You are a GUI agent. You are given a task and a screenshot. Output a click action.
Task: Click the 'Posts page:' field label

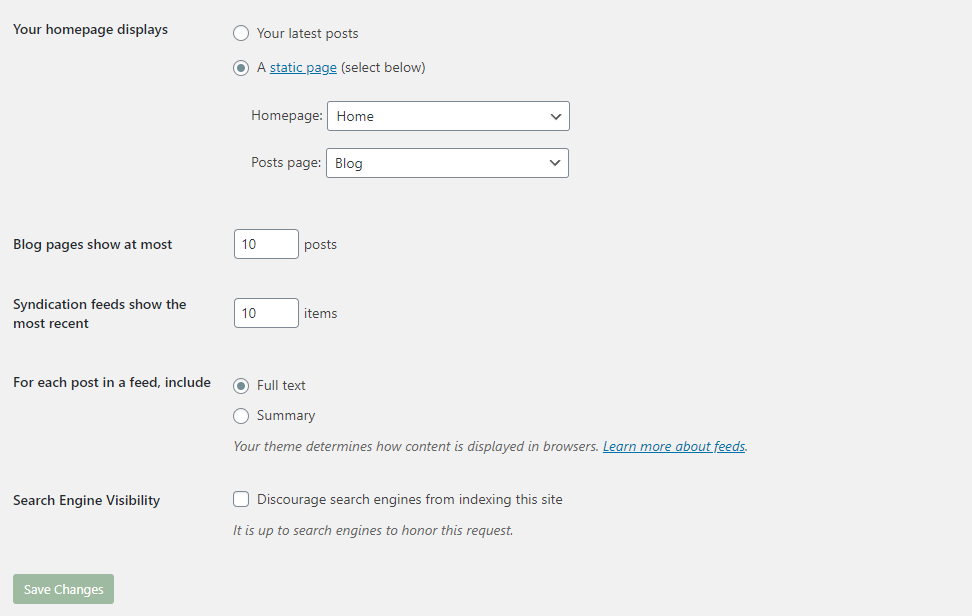(286, 162)
